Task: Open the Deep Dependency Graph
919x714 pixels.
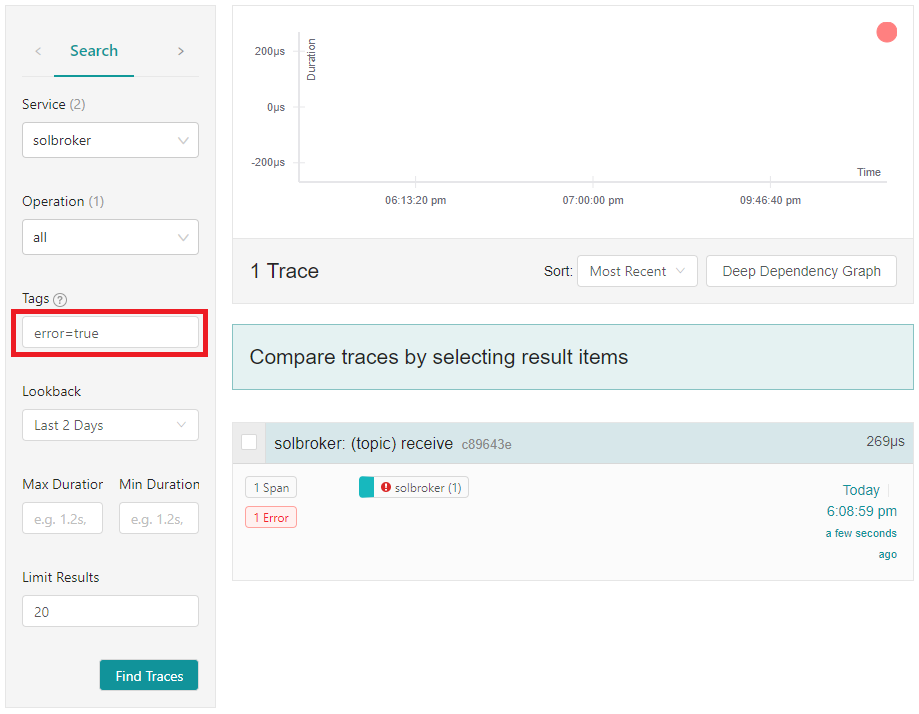Action: coord(801,271)
